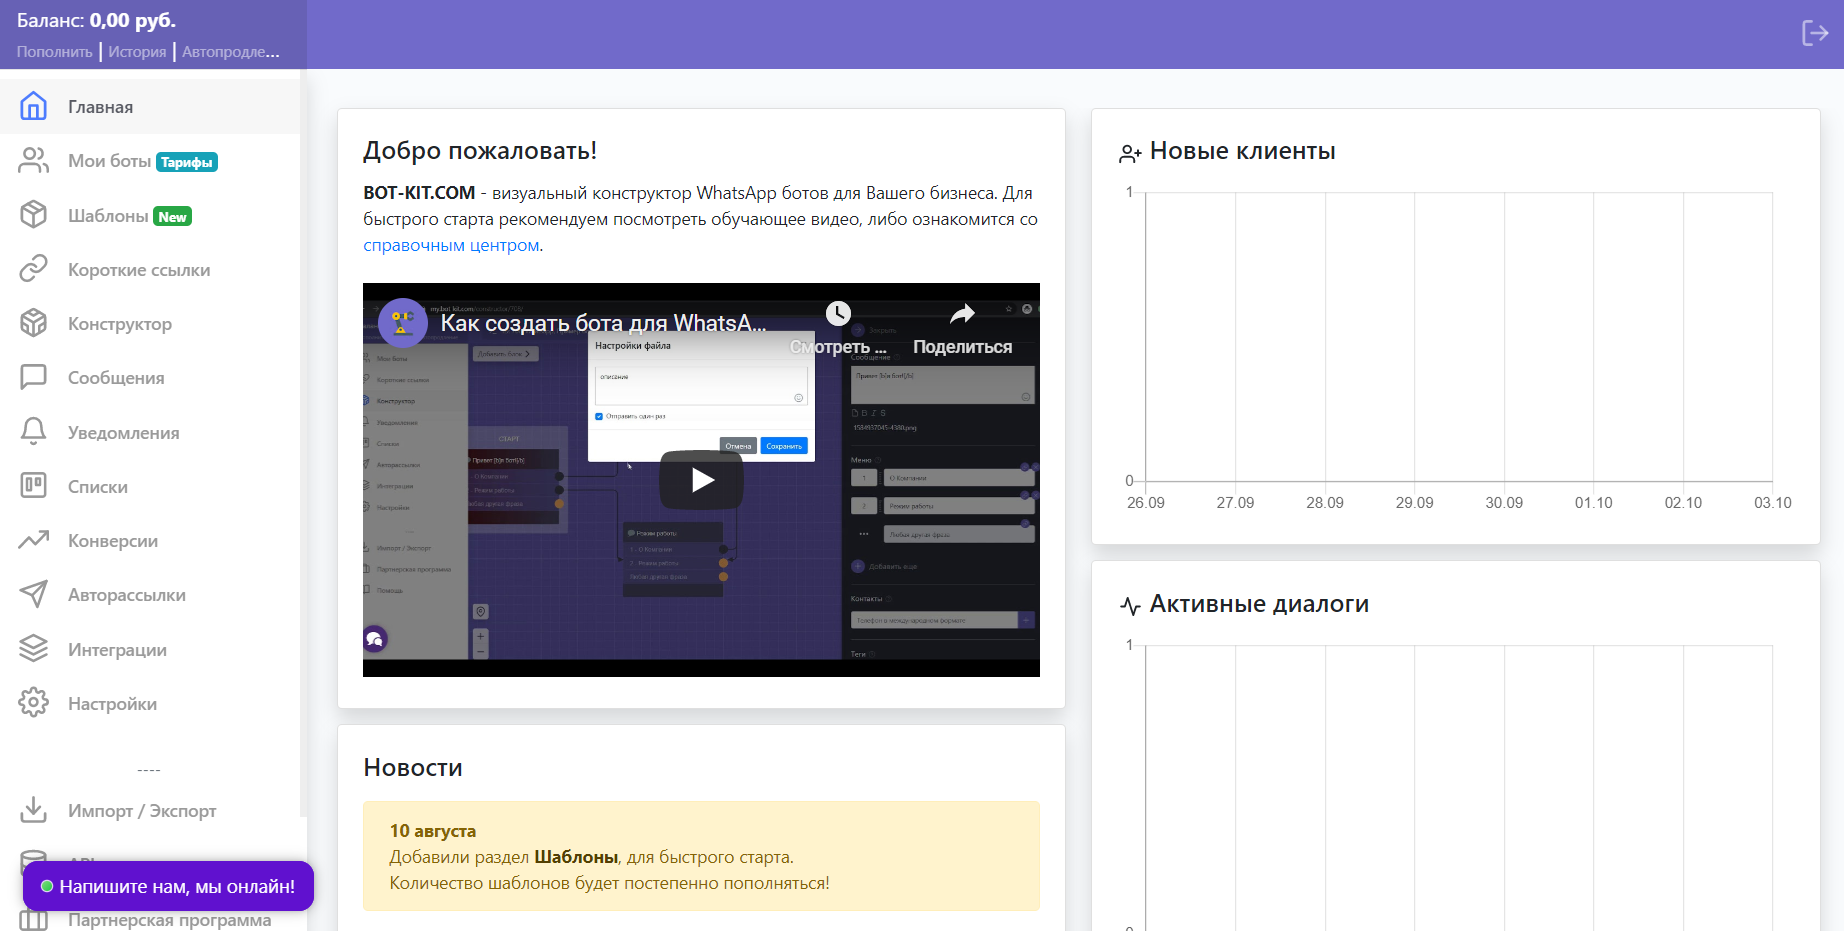The image size is (1844, 931).
Task: Click the Пополнить balance link
Action: click(x=55, y=52)
